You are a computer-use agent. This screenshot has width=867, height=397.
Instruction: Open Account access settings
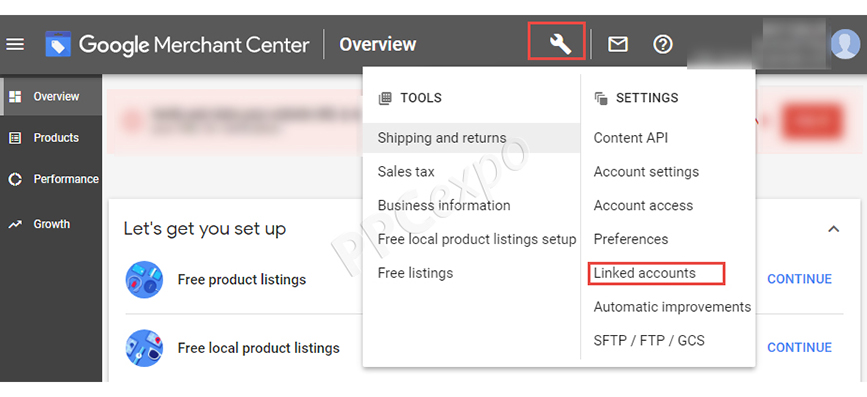point(643,205)
